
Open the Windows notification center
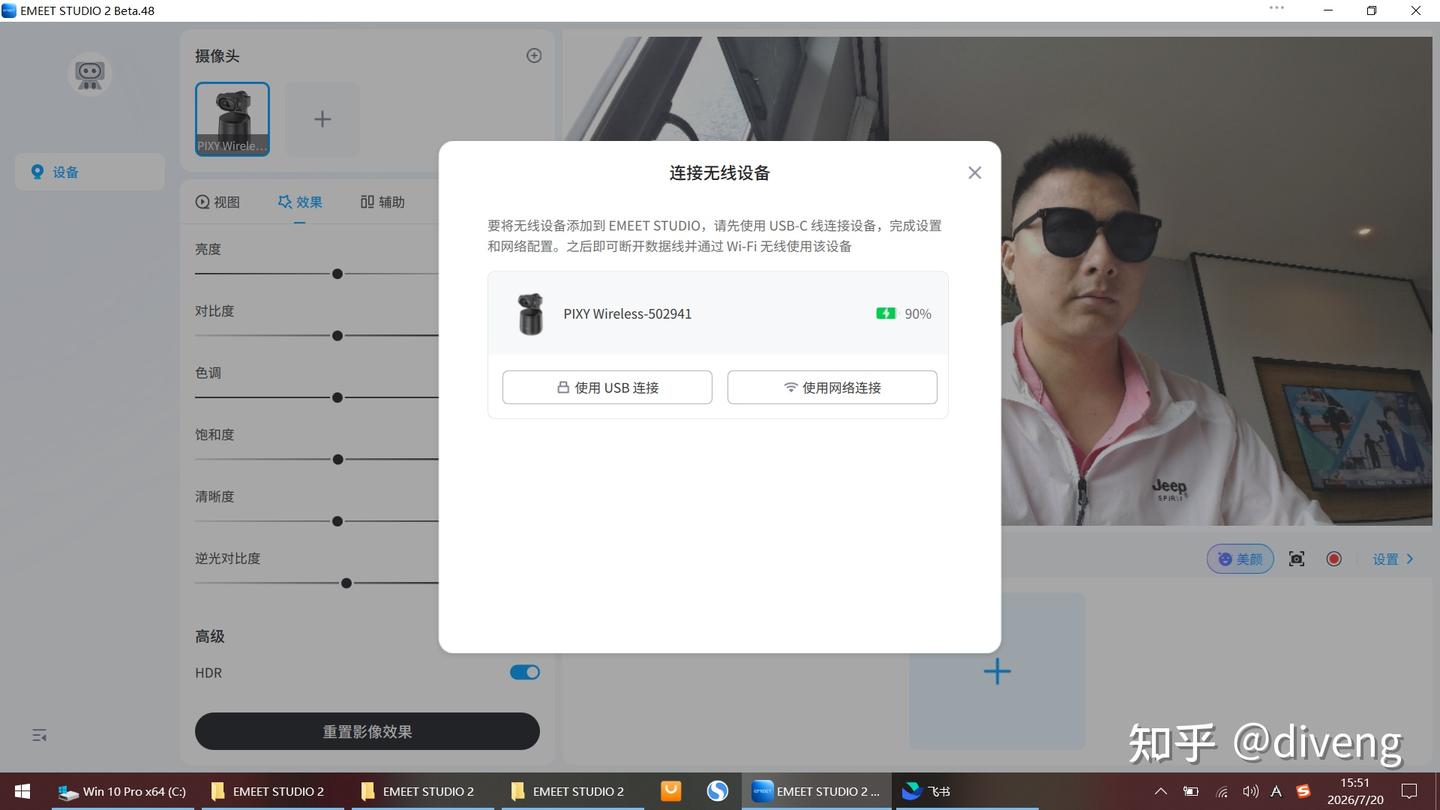coord(1408,791)
